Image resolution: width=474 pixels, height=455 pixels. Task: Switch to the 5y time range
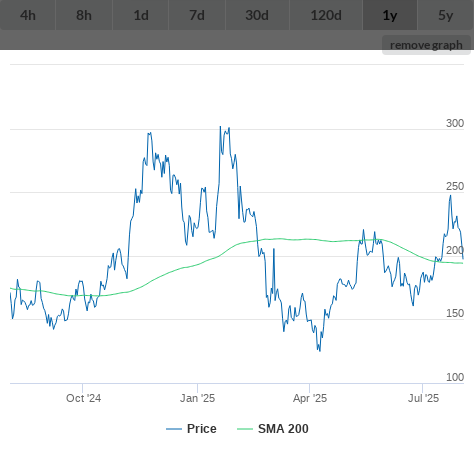(446, 15)
